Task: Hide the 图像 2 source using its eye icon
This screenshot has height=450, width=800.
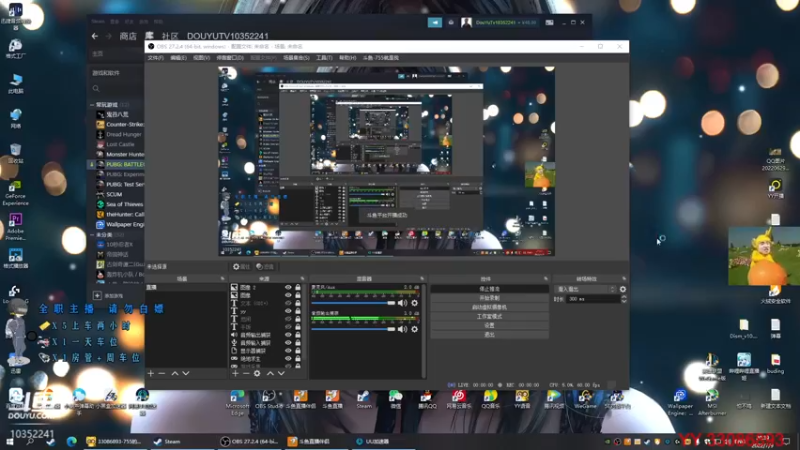Action: tap(288, 287)
